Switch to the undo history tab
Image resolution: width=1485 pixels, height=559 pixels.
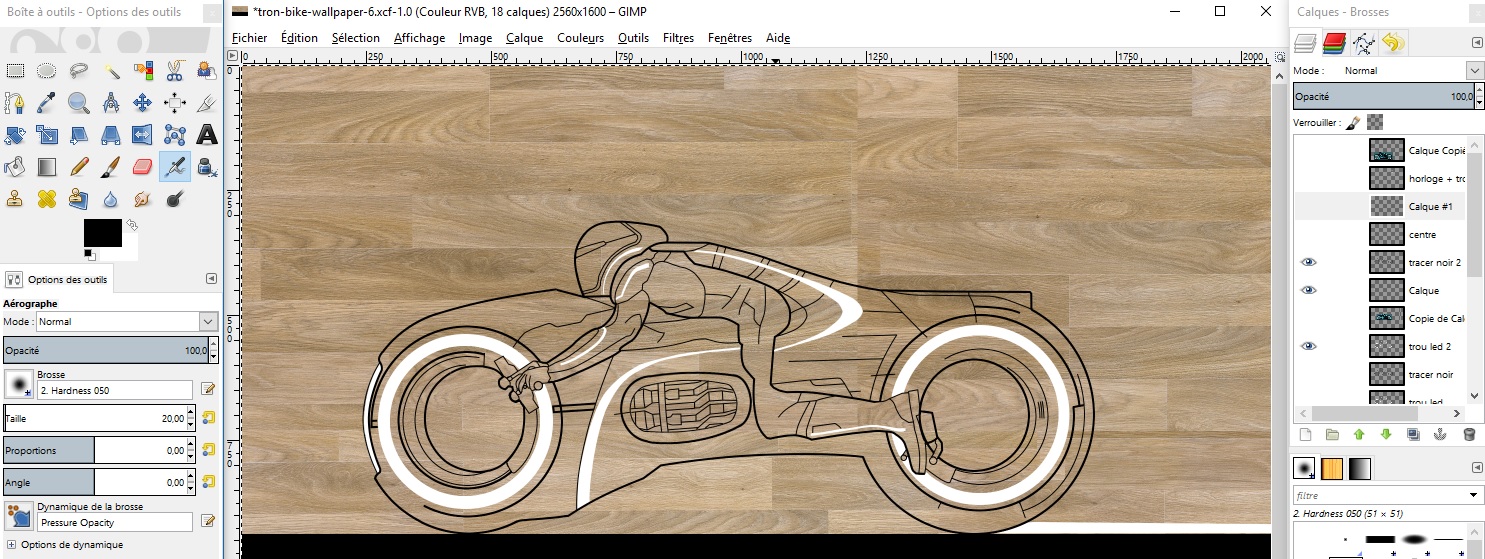pos(1392,42)
